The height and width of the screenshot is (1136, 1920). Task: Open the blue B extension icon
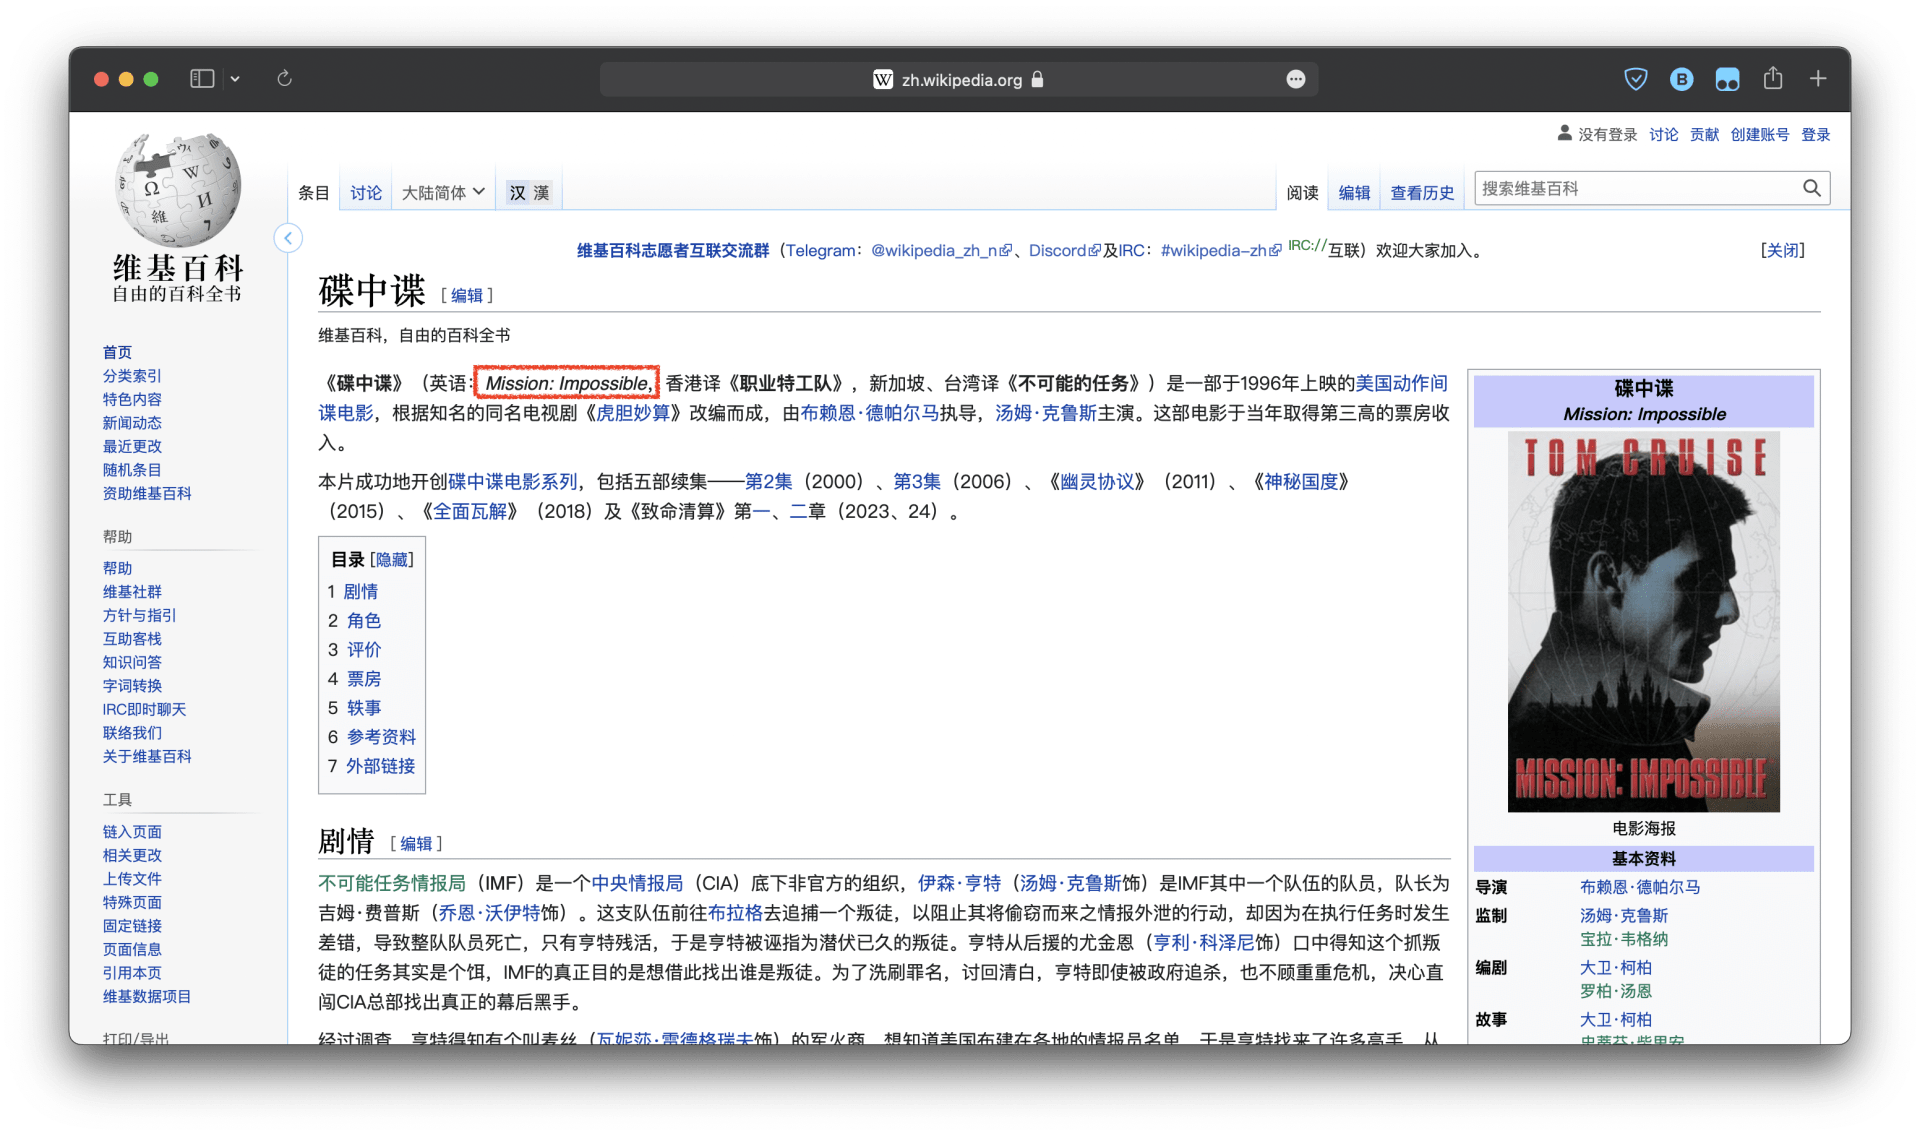point(1681,79)
